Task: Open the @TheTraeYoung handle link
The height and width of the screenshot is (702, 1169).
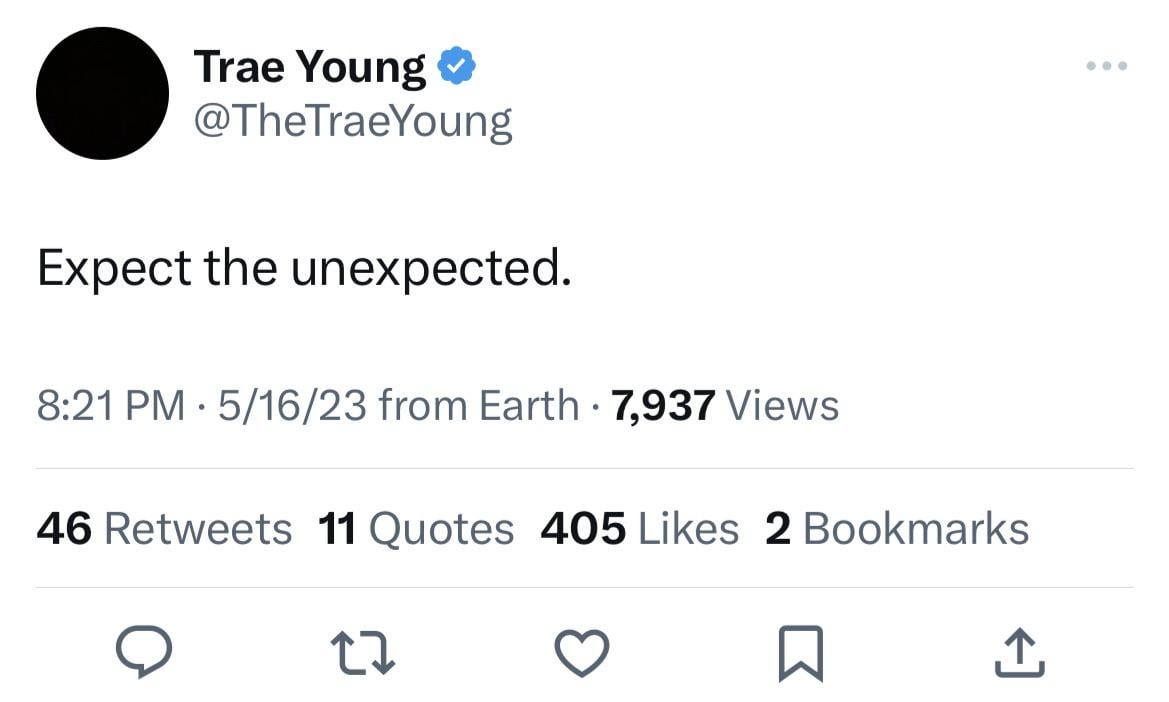Action: coord(352,121)
